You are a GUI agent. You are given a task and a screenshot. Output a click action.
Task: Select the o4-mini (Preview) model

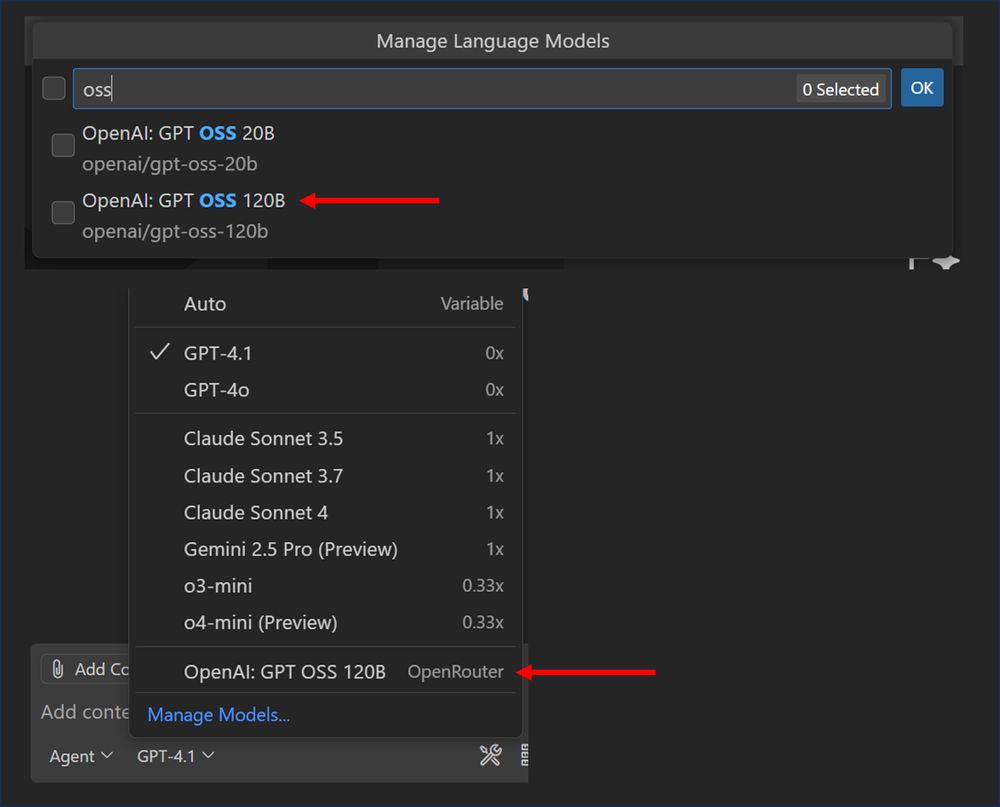325,623
